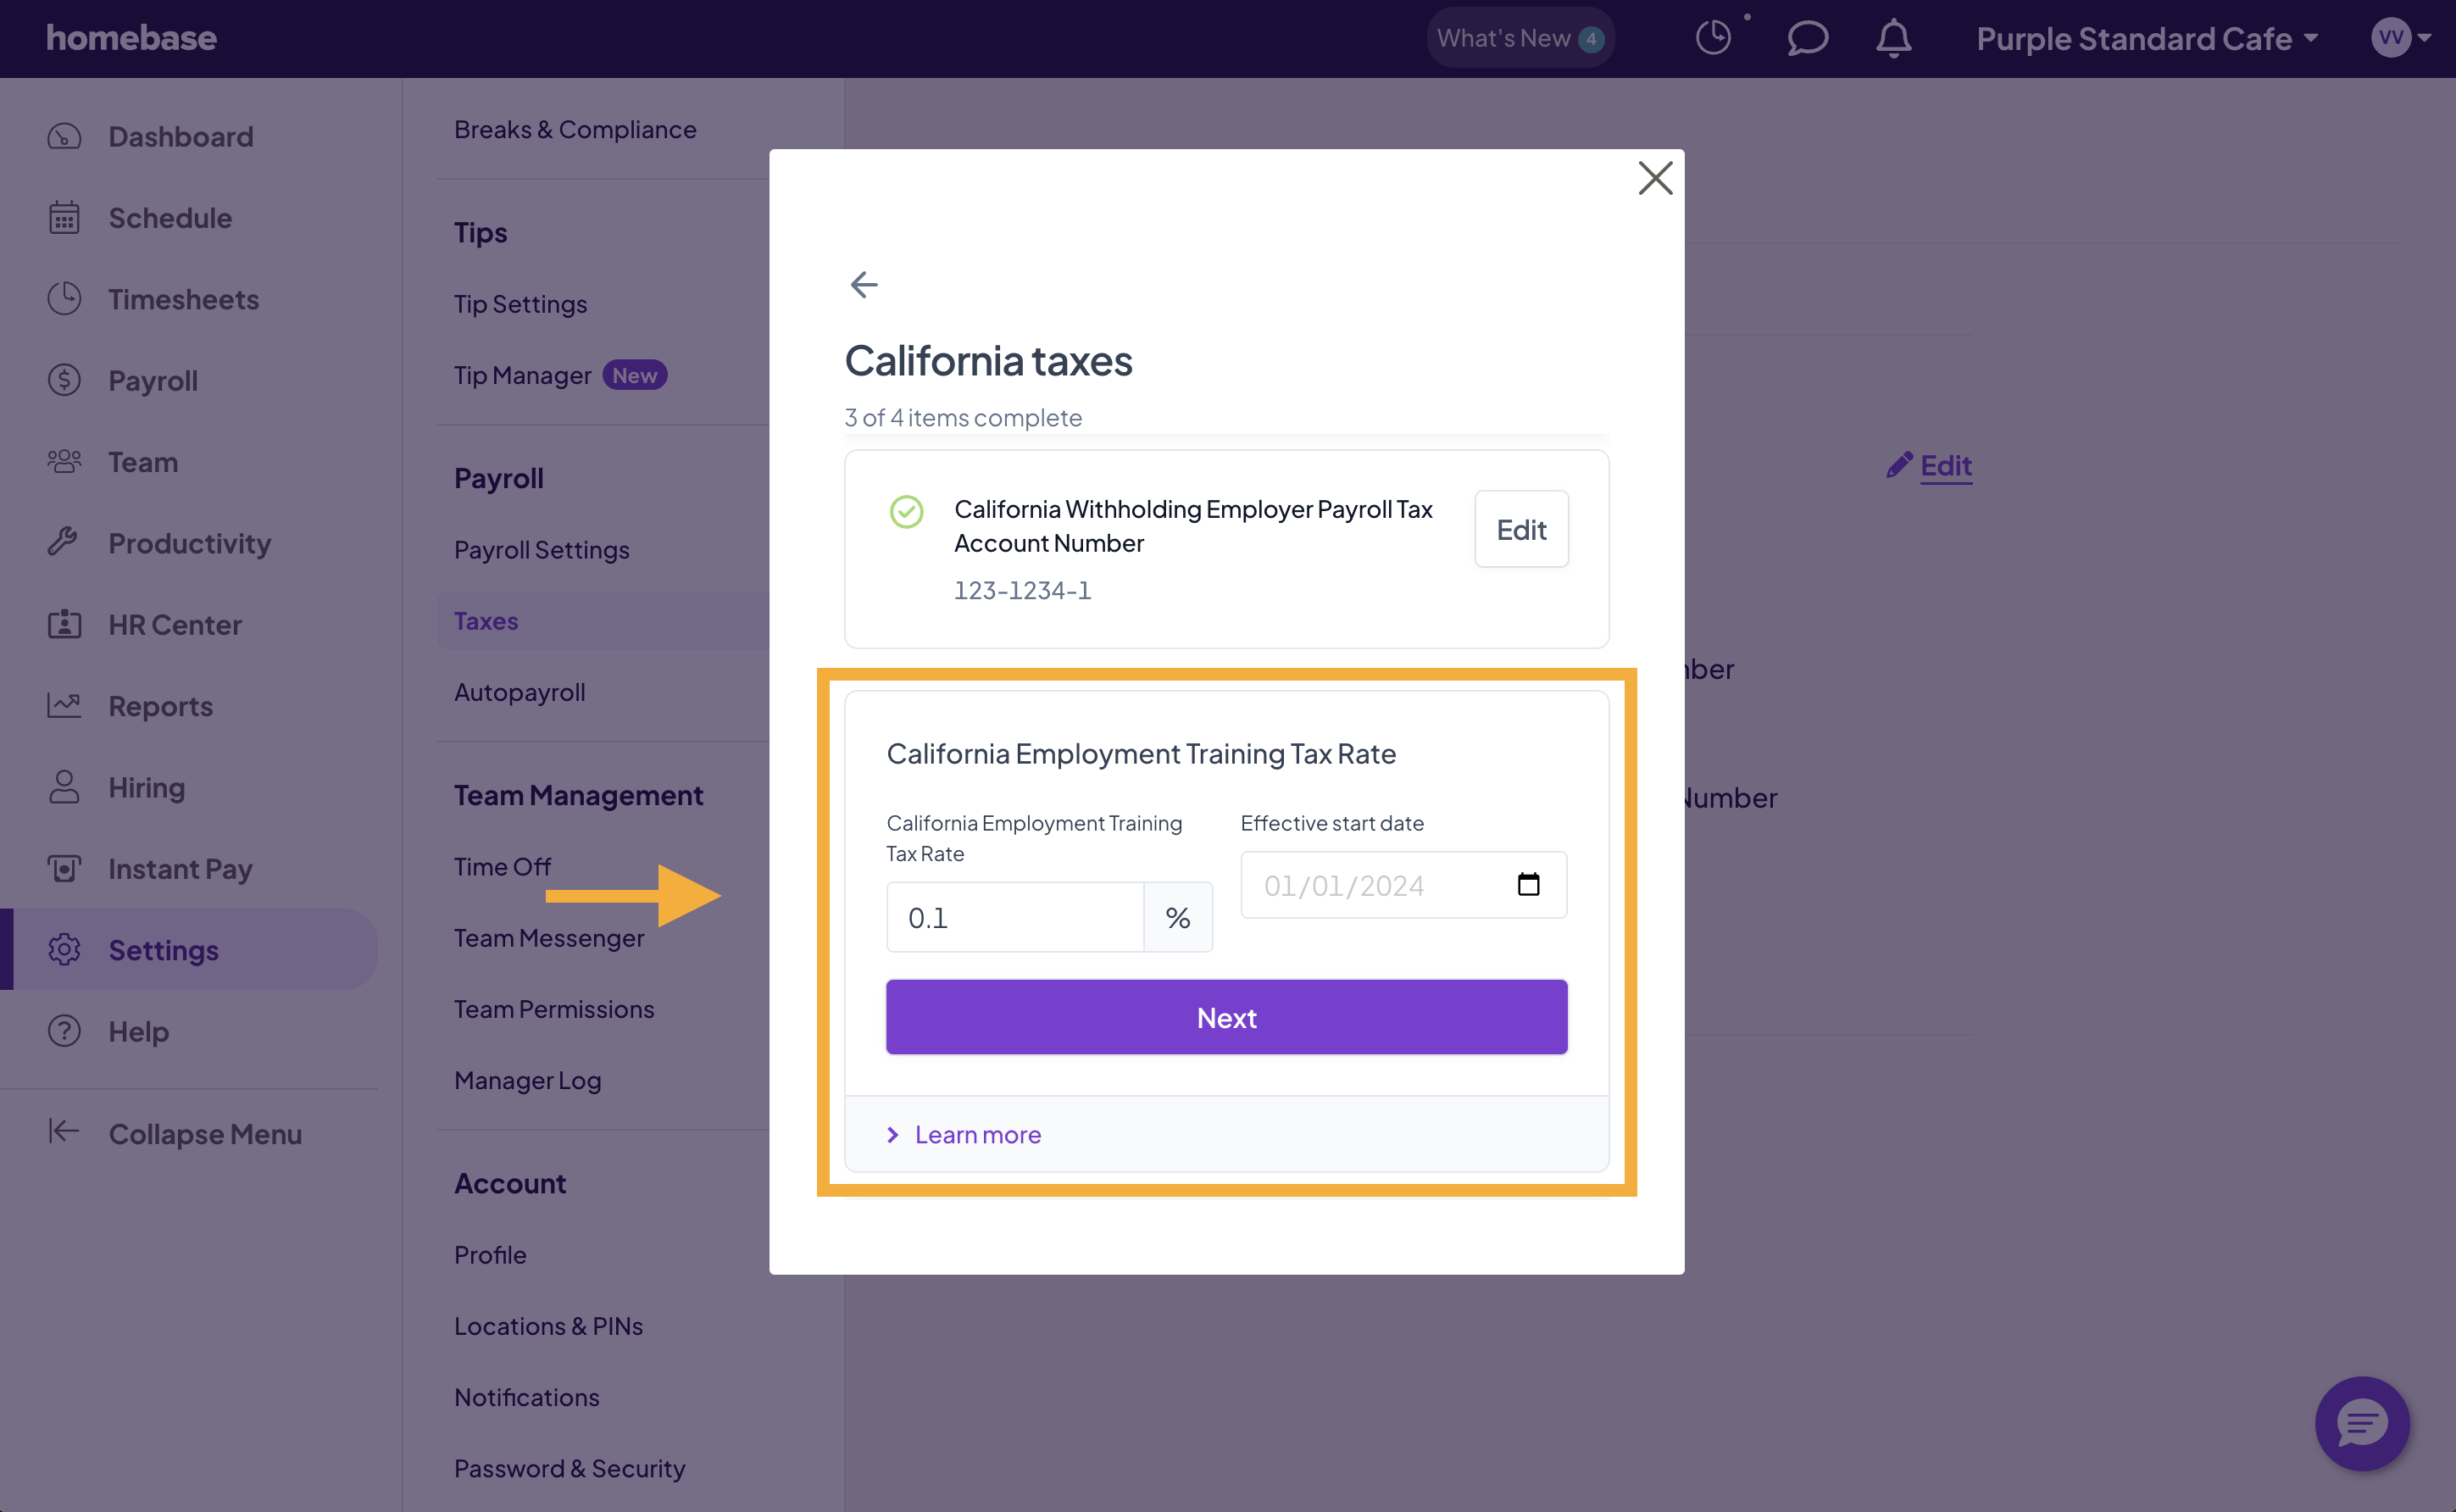Open Payroll in main sidebar
The width and height of the screenshot is (2456, 1512).
pyautogui.click(x=153, y=380)
